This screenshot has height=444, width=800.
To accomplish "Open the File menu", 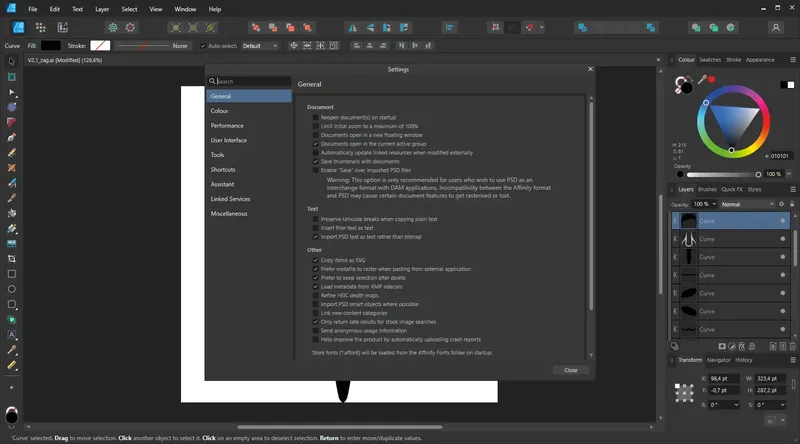I will point(33,9).
